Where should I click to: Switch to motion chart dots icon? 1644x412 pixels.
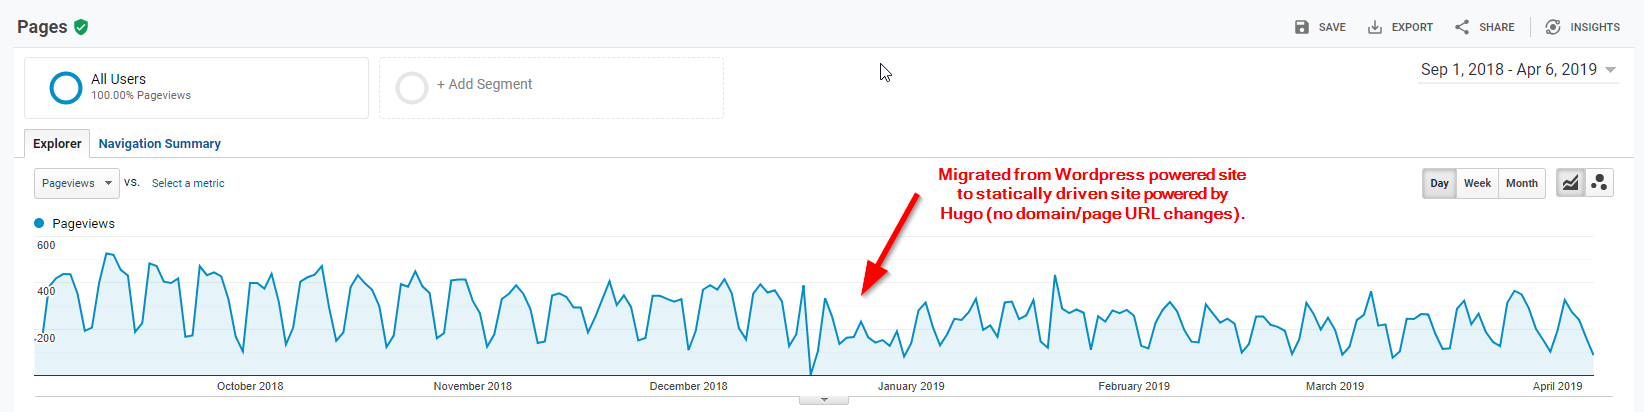point(1599,183)
